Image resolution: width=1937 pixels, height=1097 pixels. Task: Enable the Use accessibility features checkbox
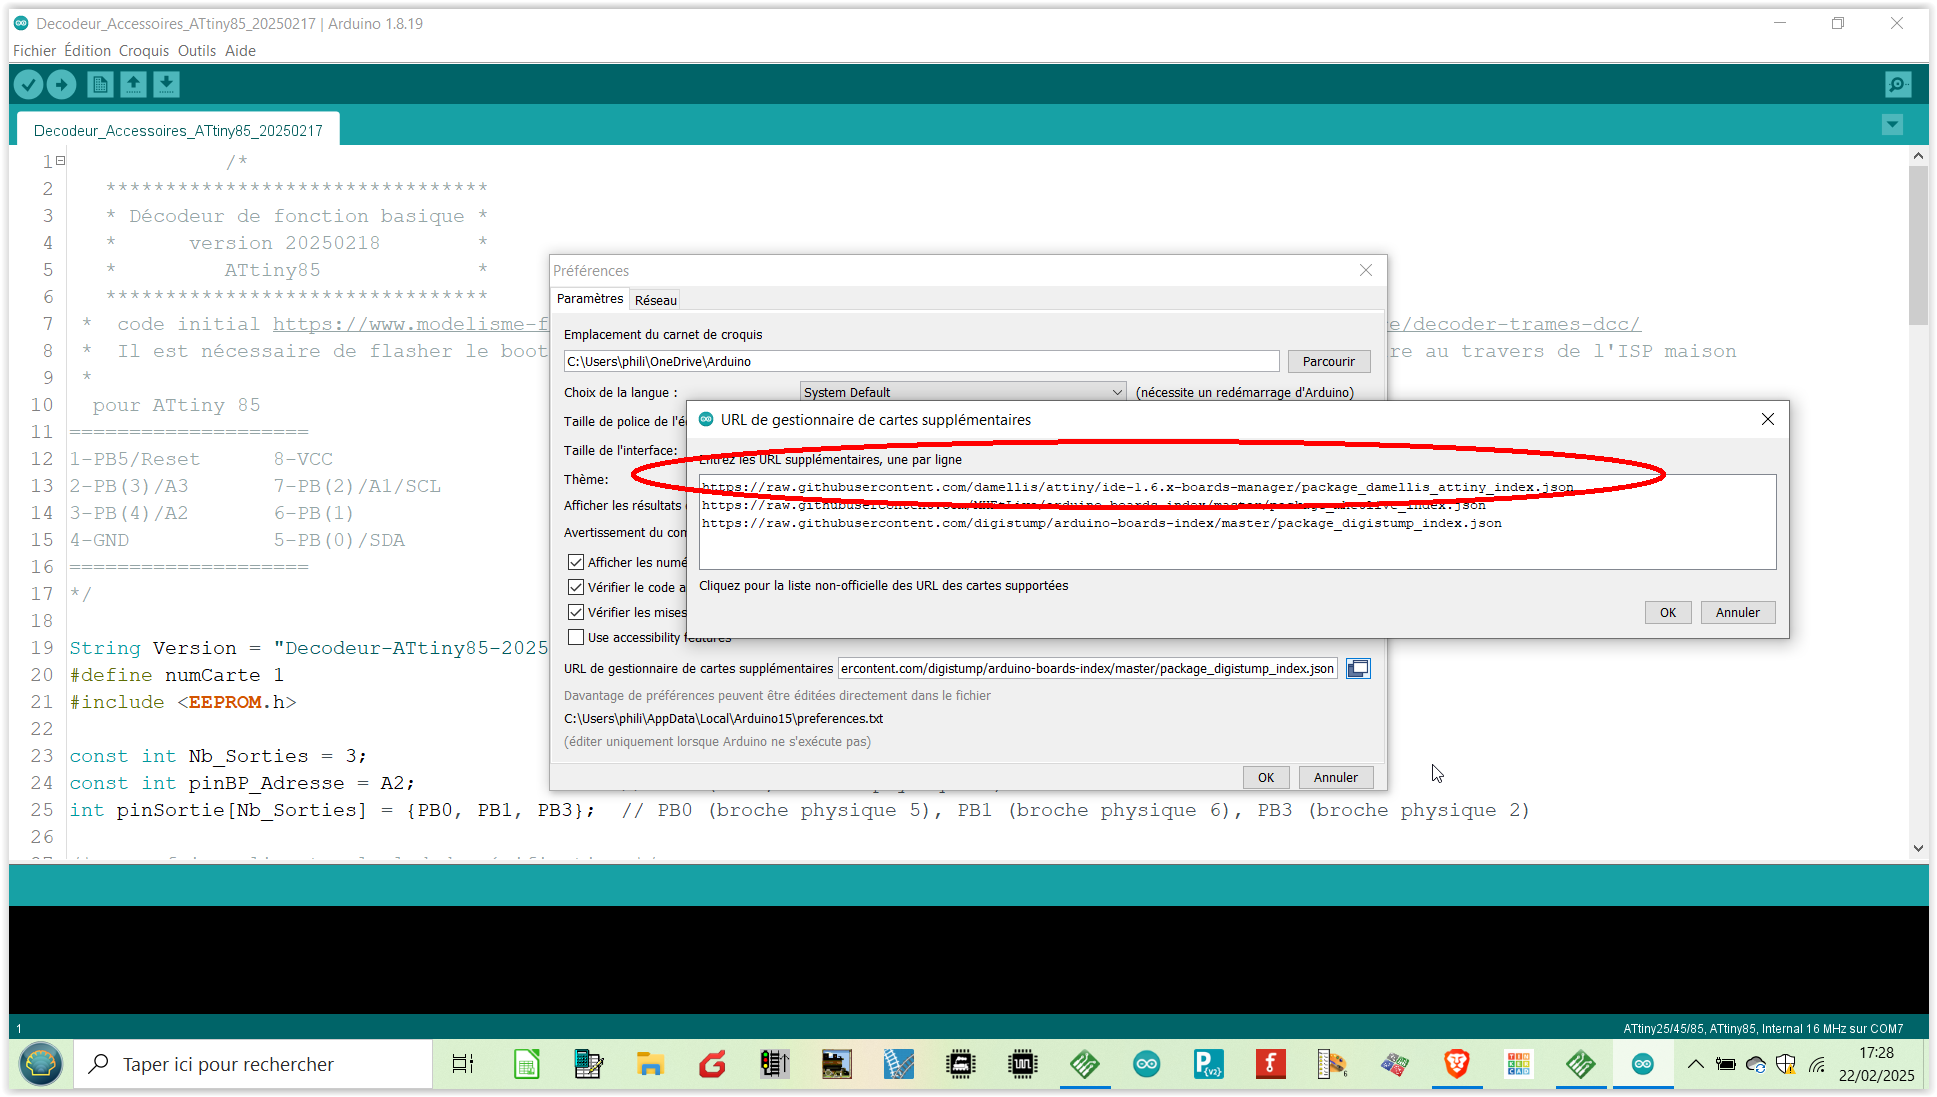click(576, 637)
